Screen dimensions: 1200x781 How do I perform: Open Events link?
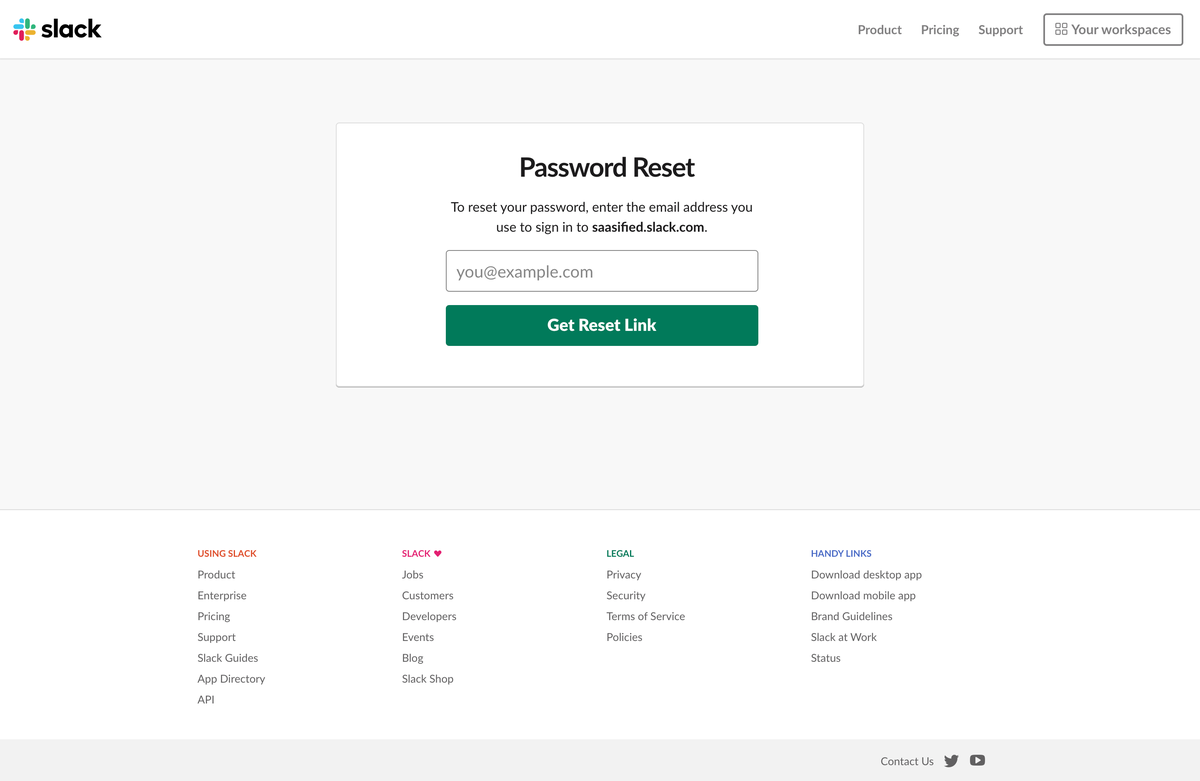point(418,637)
